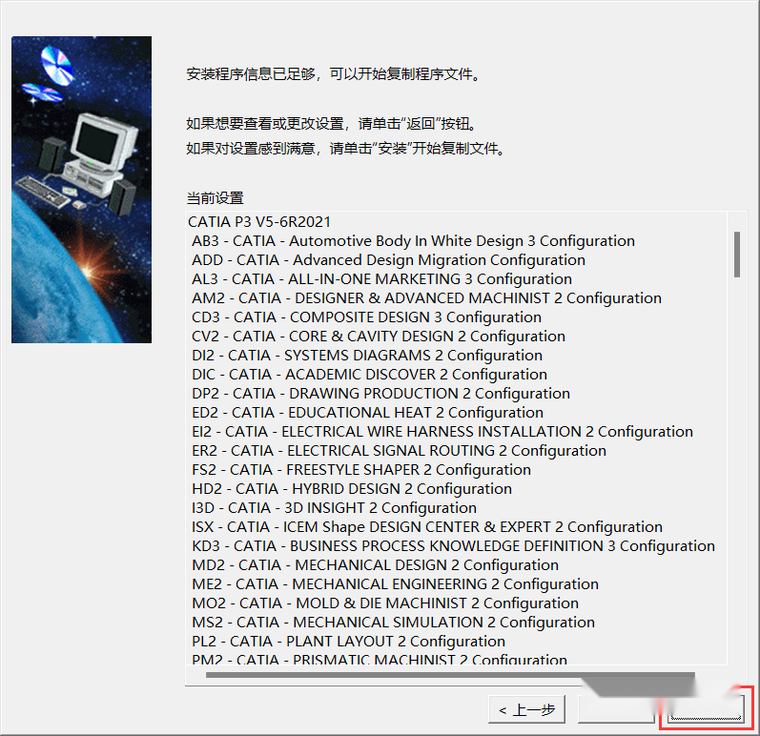This screenshot has width=760, height=736.
Task: Select AL3 ALL-IN-ONE MARKETING 3 Configuration
Action: [382, 279]
